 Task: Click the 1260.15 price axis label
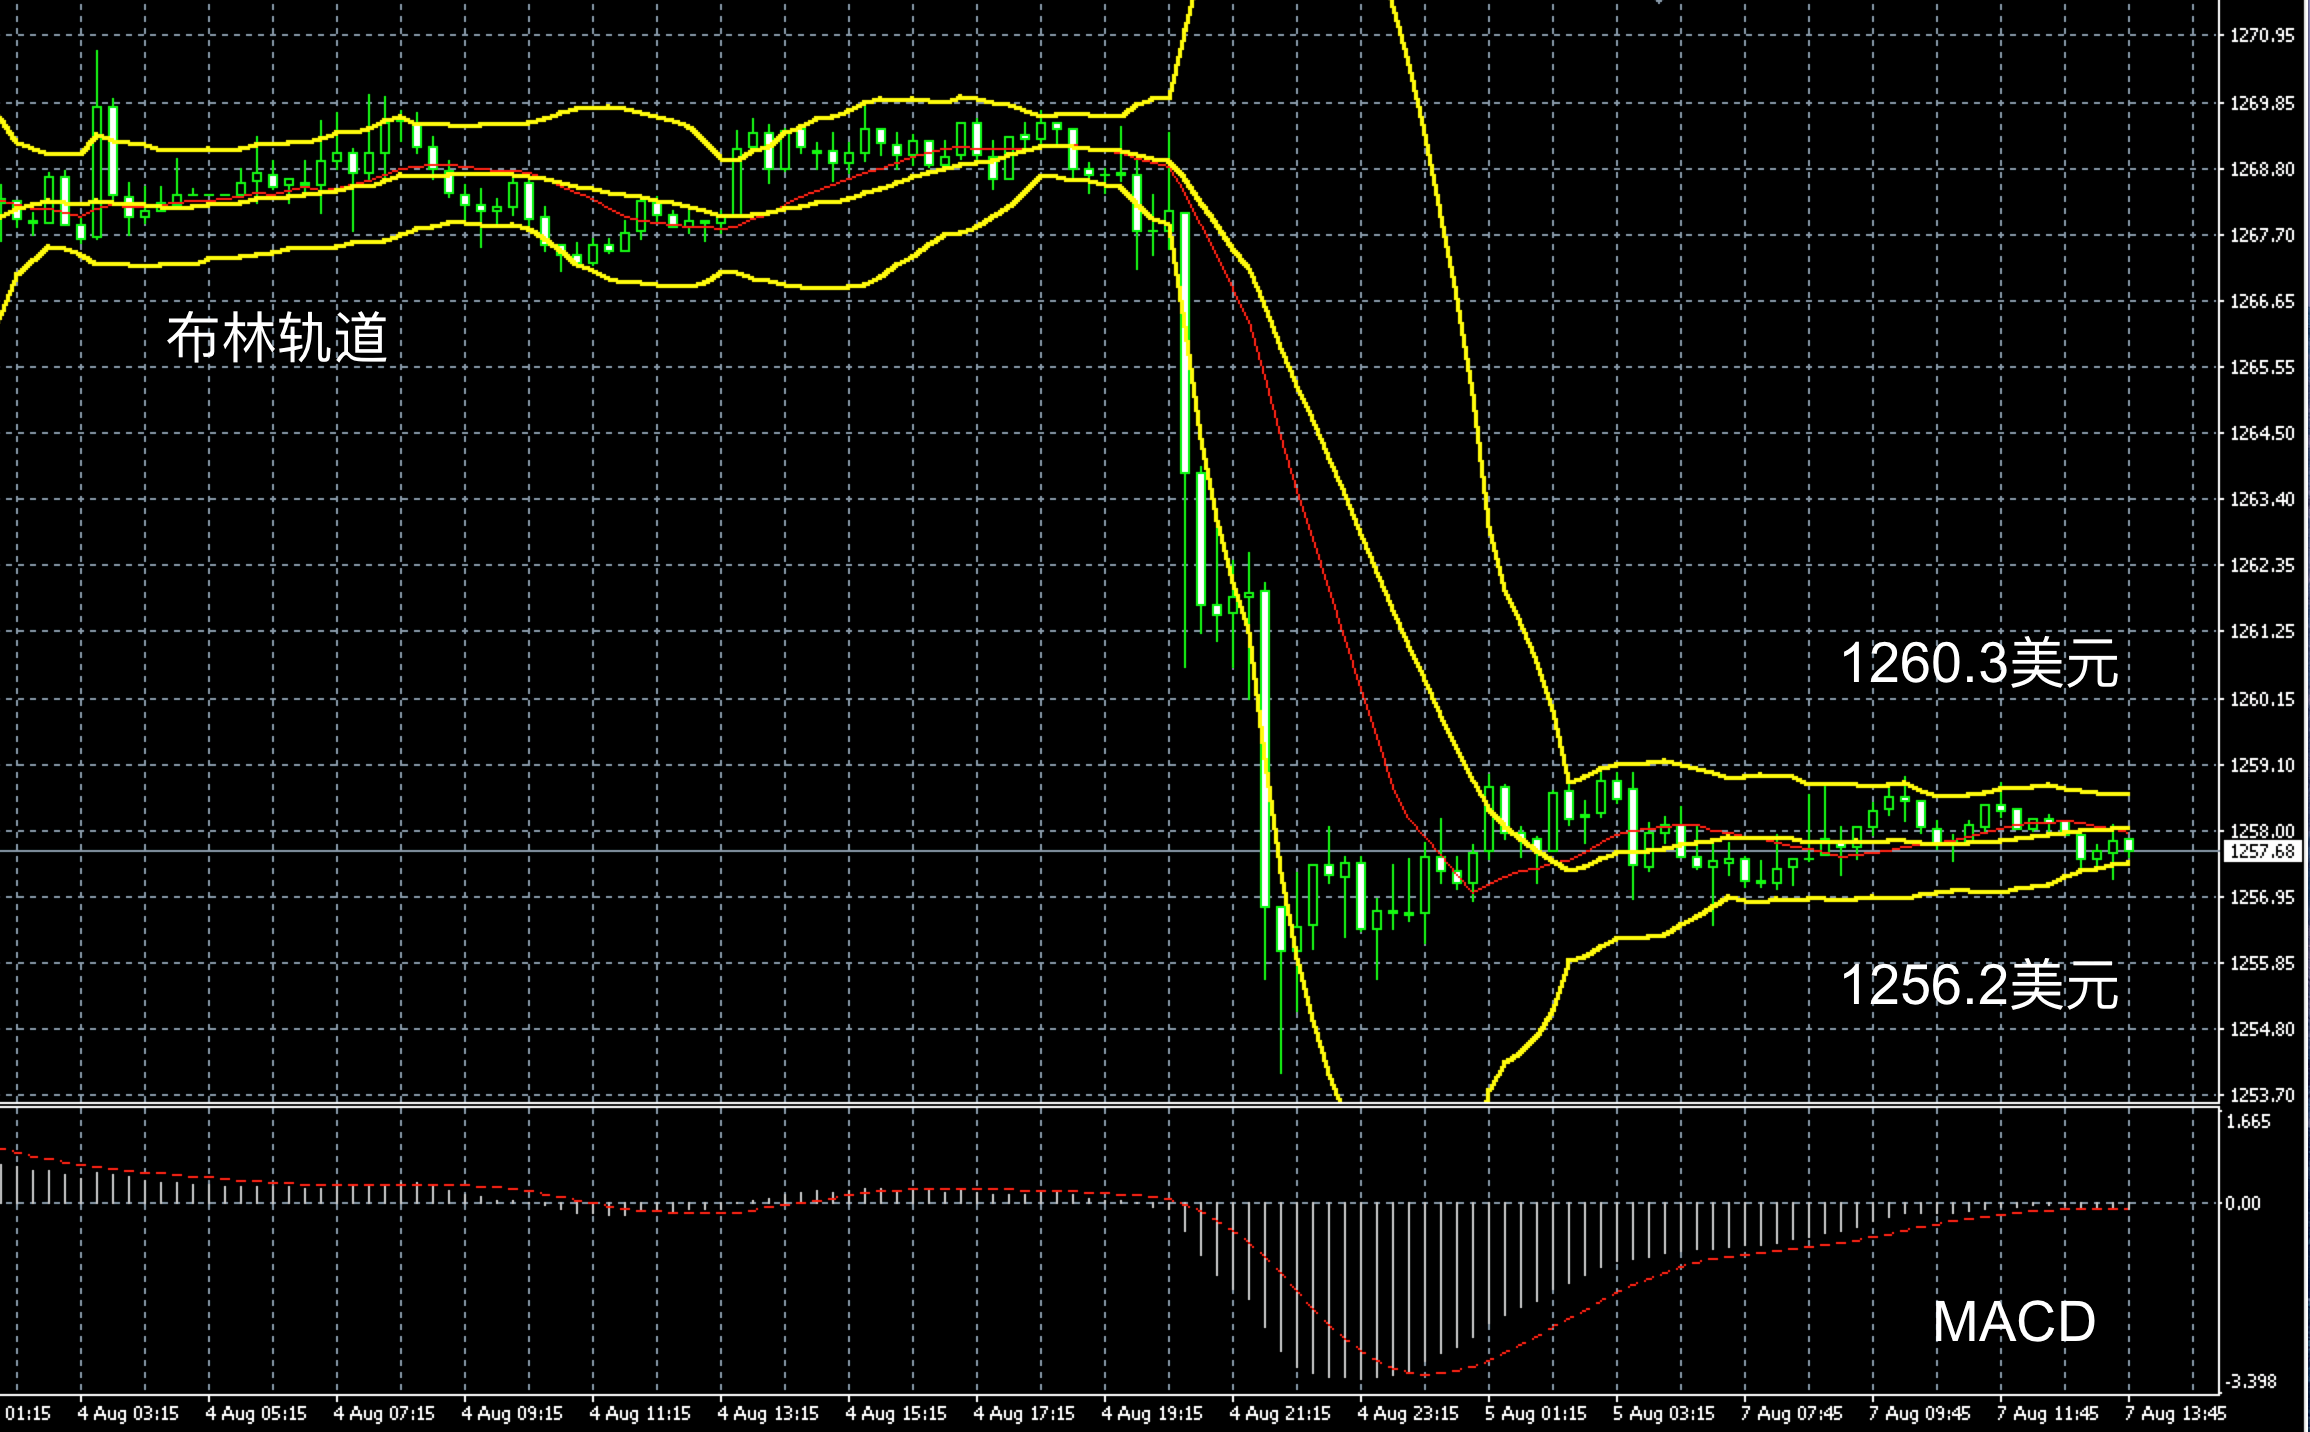pyautogui.click(x=2262, y=699)
